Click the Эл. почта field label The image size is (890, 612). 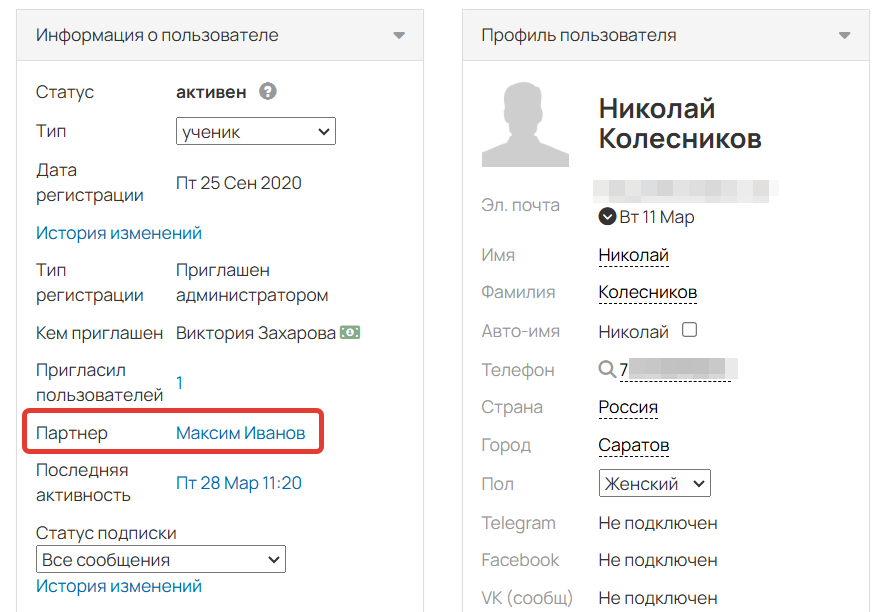520,205
